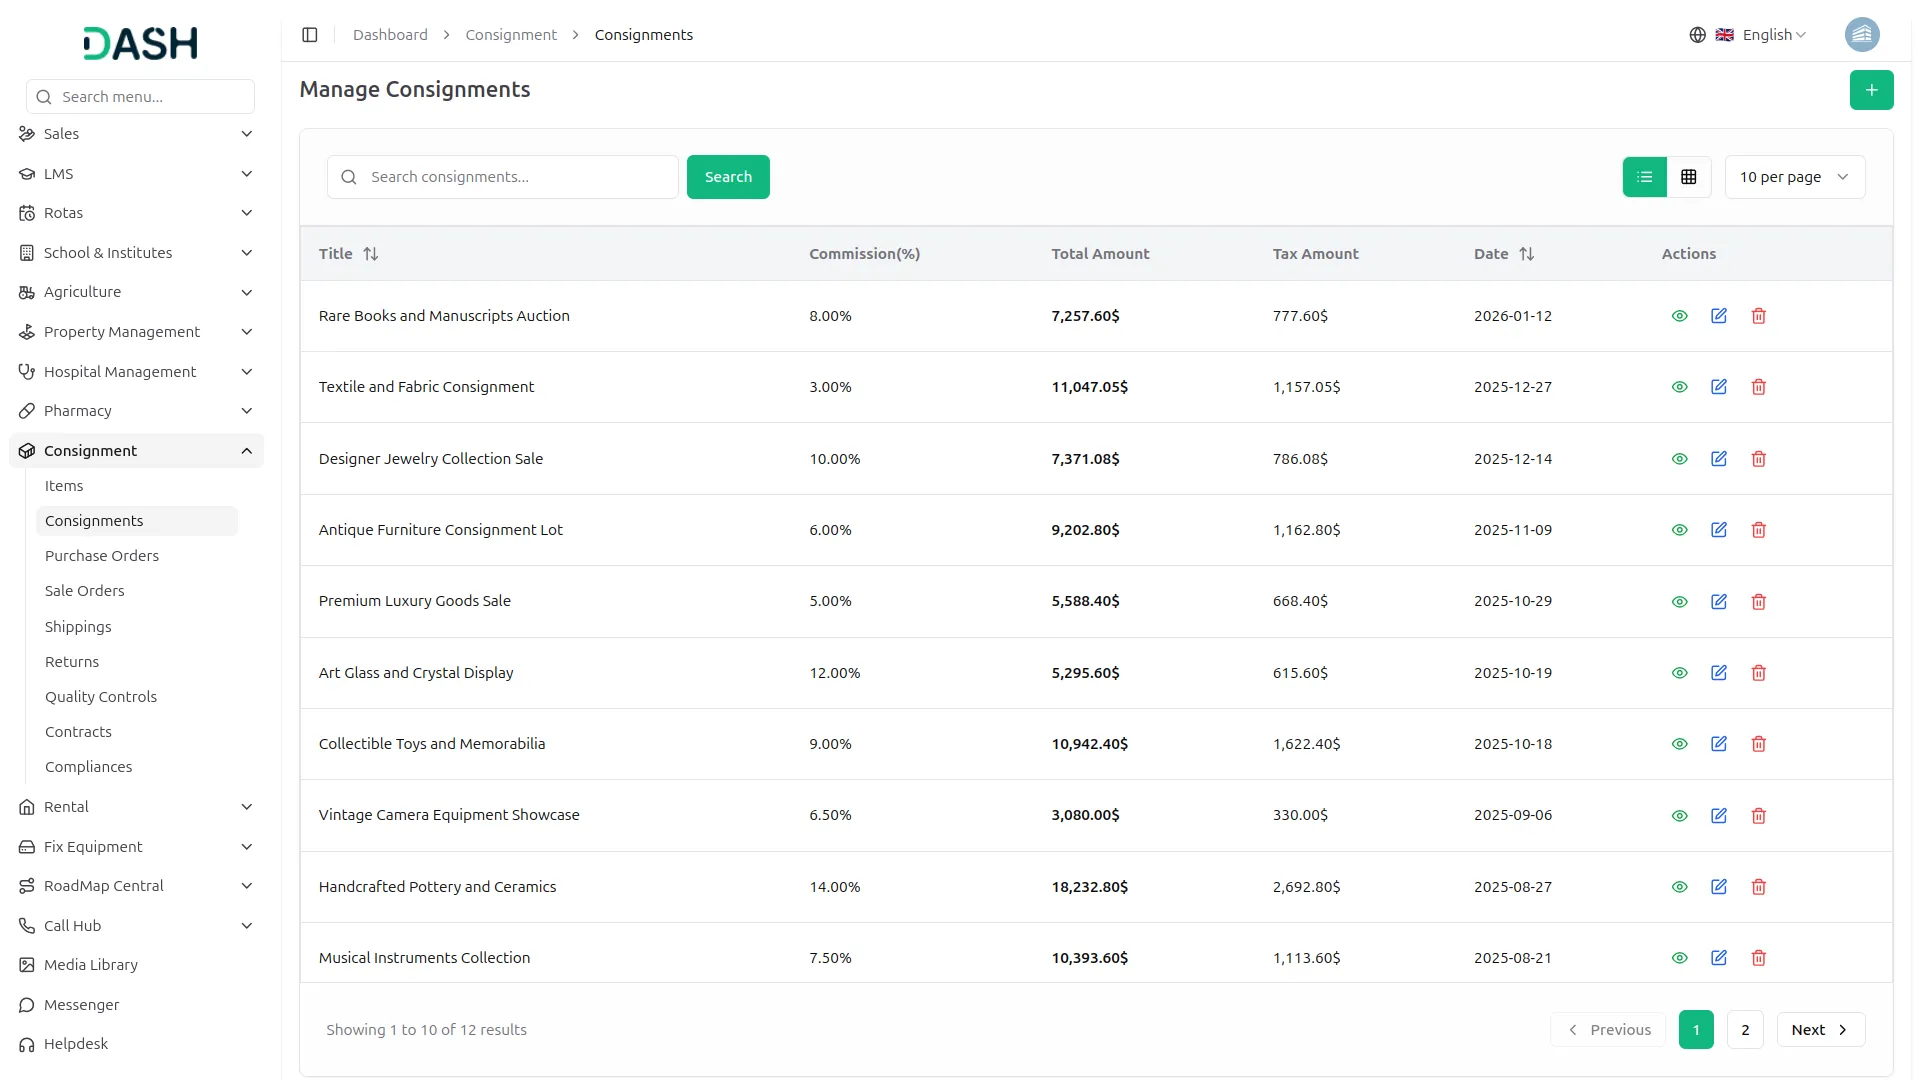
Task: Open the Dashboard breadcrumb link
Action: (x=390, y=34)
